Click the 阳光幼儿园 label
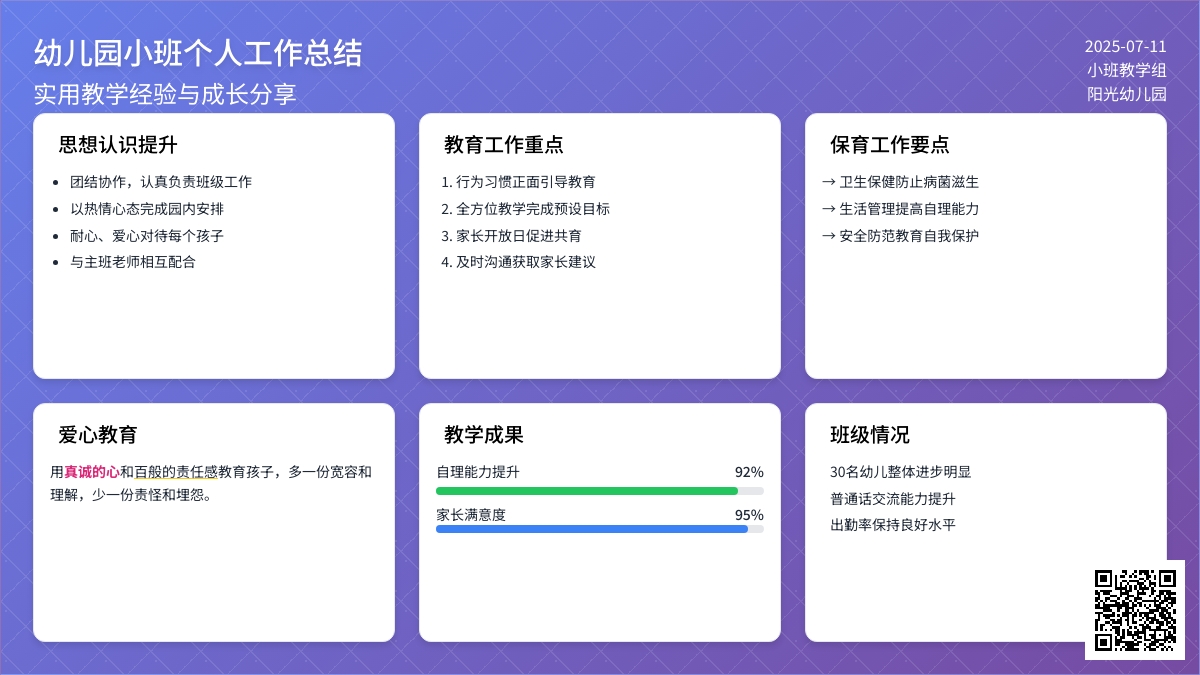 (1127, 95)
